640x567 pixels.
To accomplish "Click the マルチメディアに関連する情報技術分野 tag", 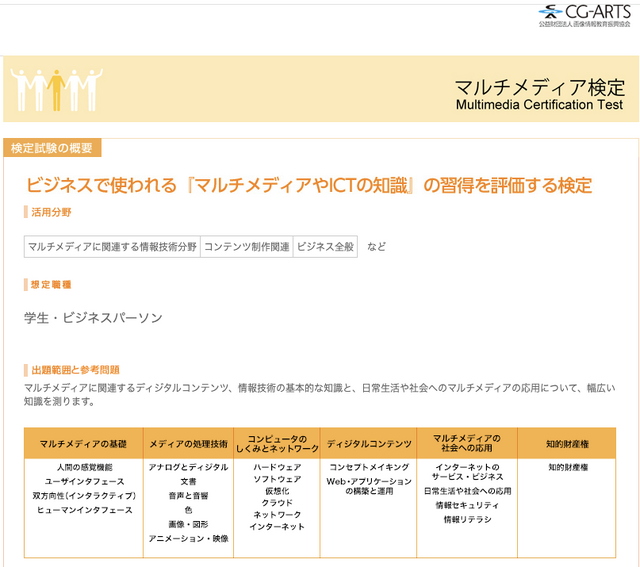I will click(x=112, y=247).
